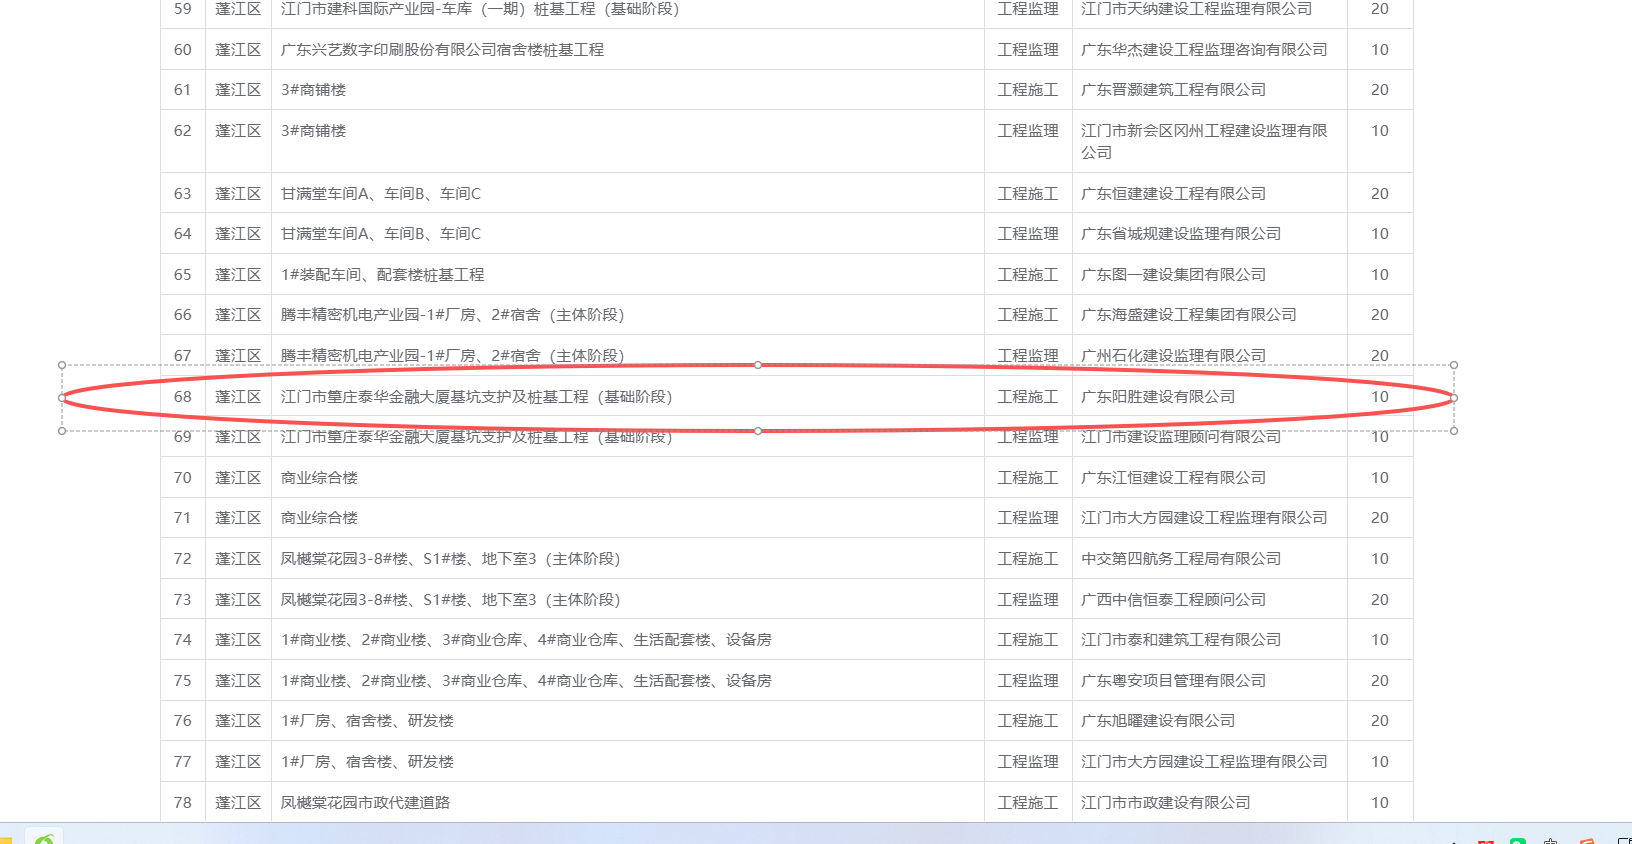Viewport: 1632px width, 844px height.
Task: Click the top-right resize handle of the ellipse selection
Action: coord(1454,365)
